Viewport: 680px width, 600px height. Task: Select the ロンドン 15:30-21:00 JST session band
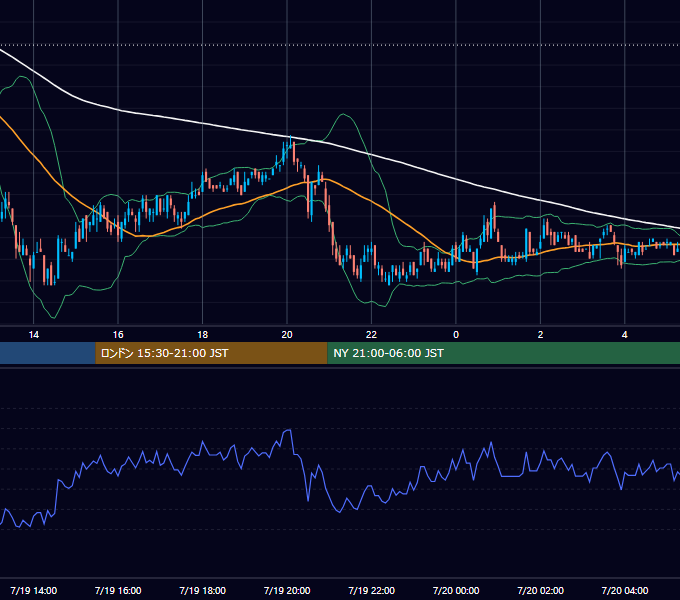(211, 353)
